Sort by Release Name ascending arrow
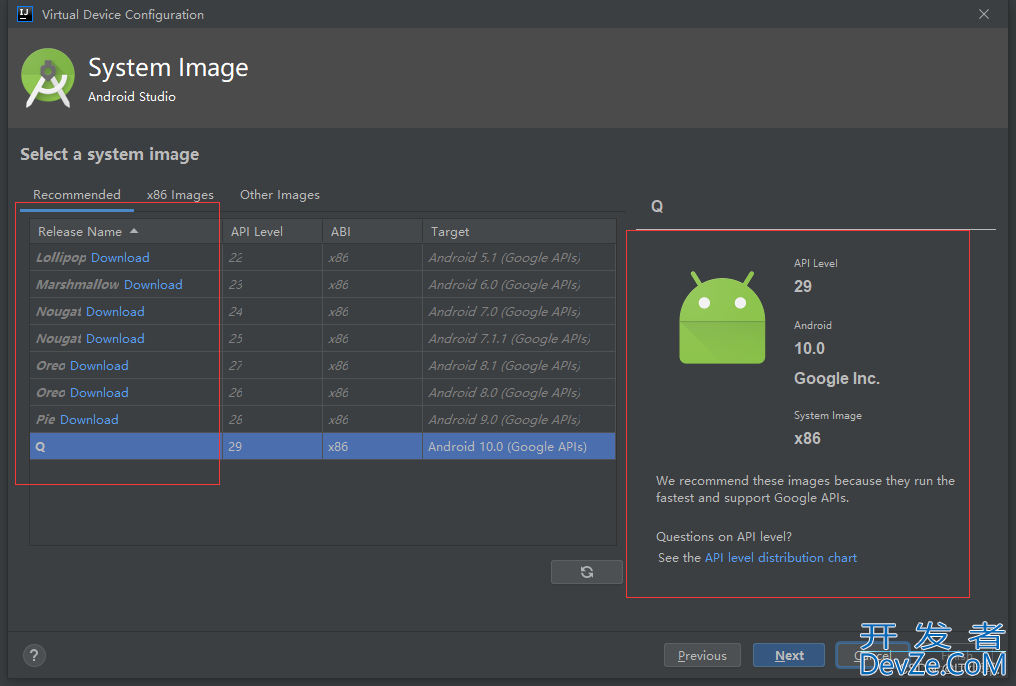The width and height of the screenshot is (1016, 686). 134,231
